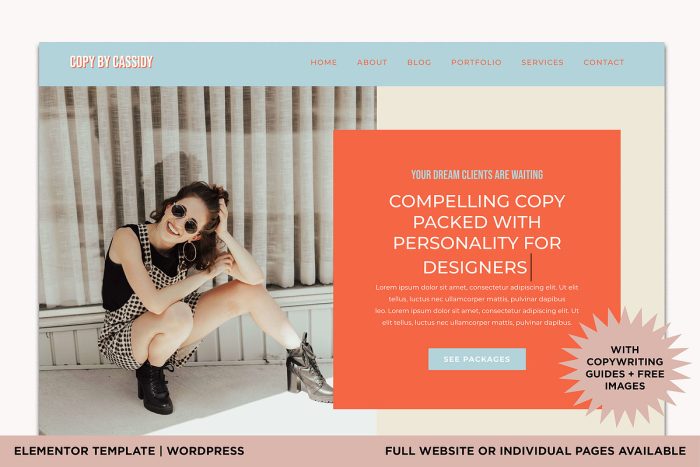Open the Blog menu item
Screen dimensions: 700x467
pyautogui.click(x=419, y=63)
